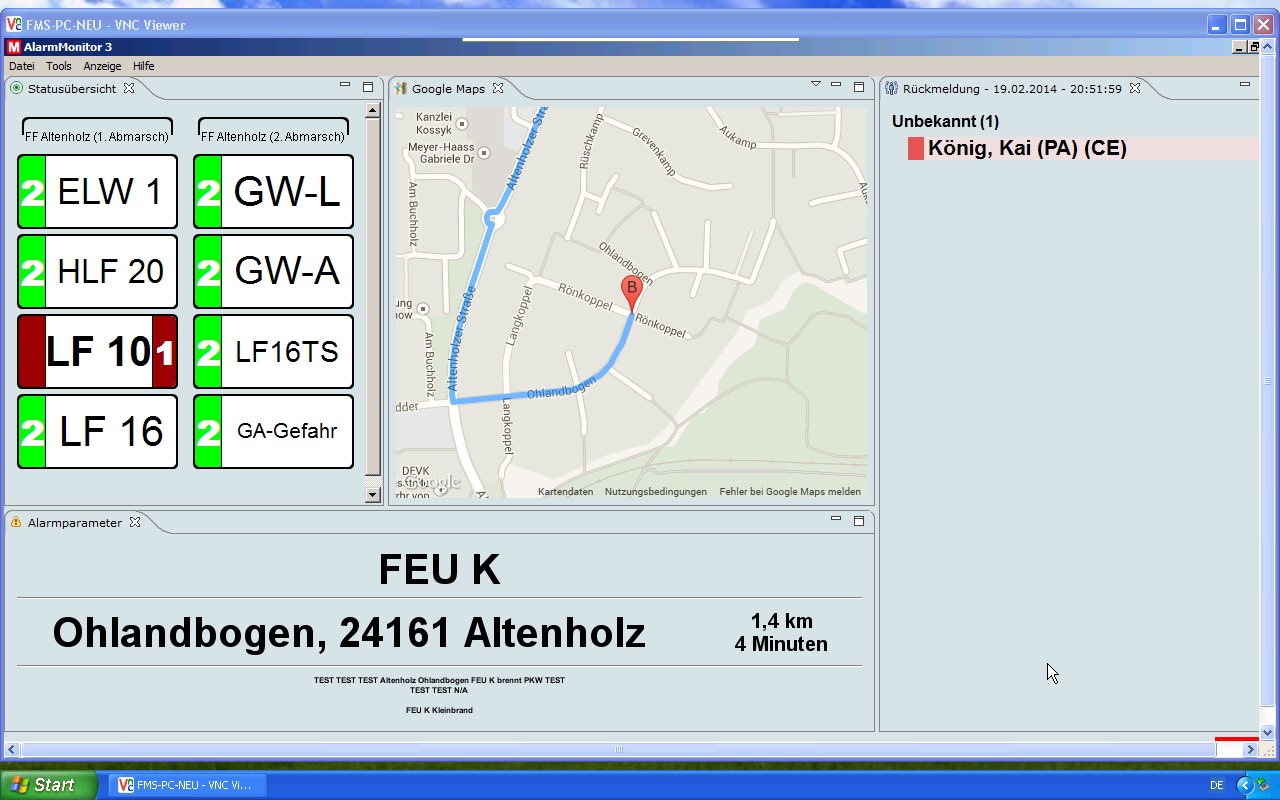Open the Google Maps view menu dropdown
Image resolution: width=1280 pixels, height=800 pixels.
(x=816, y=85)
